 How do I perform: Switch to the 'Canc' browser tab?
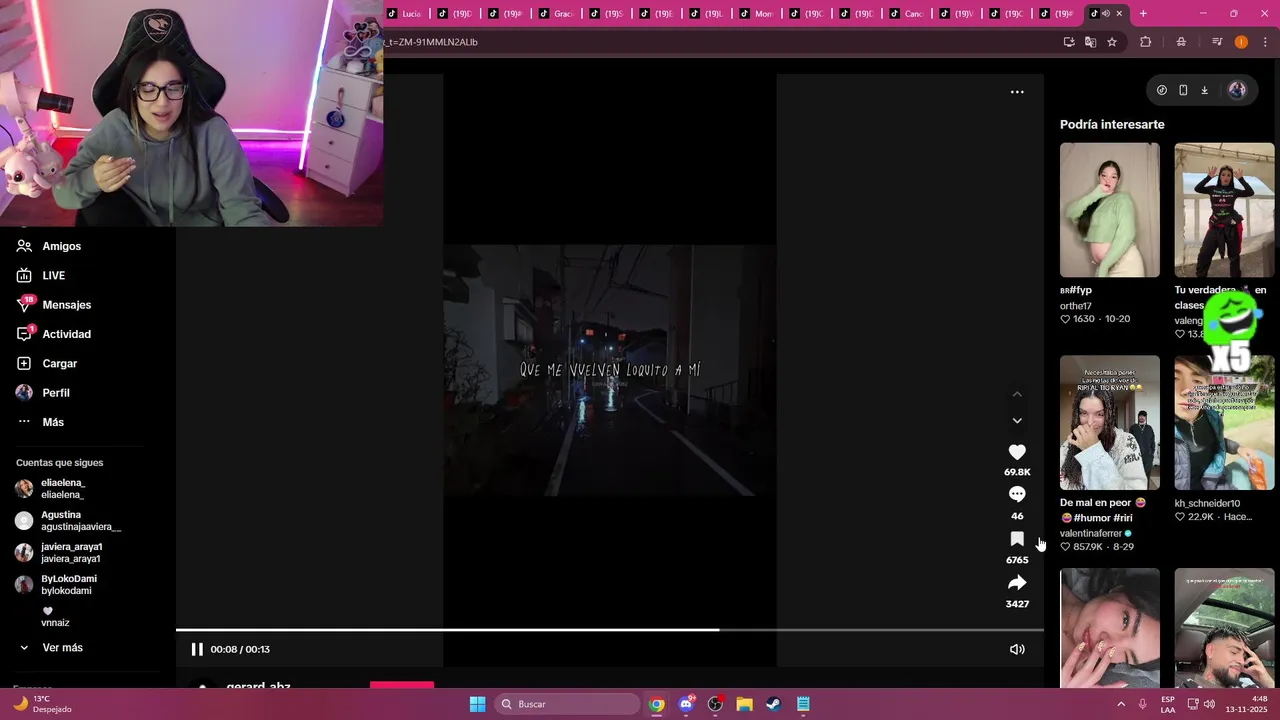point(908,14)
